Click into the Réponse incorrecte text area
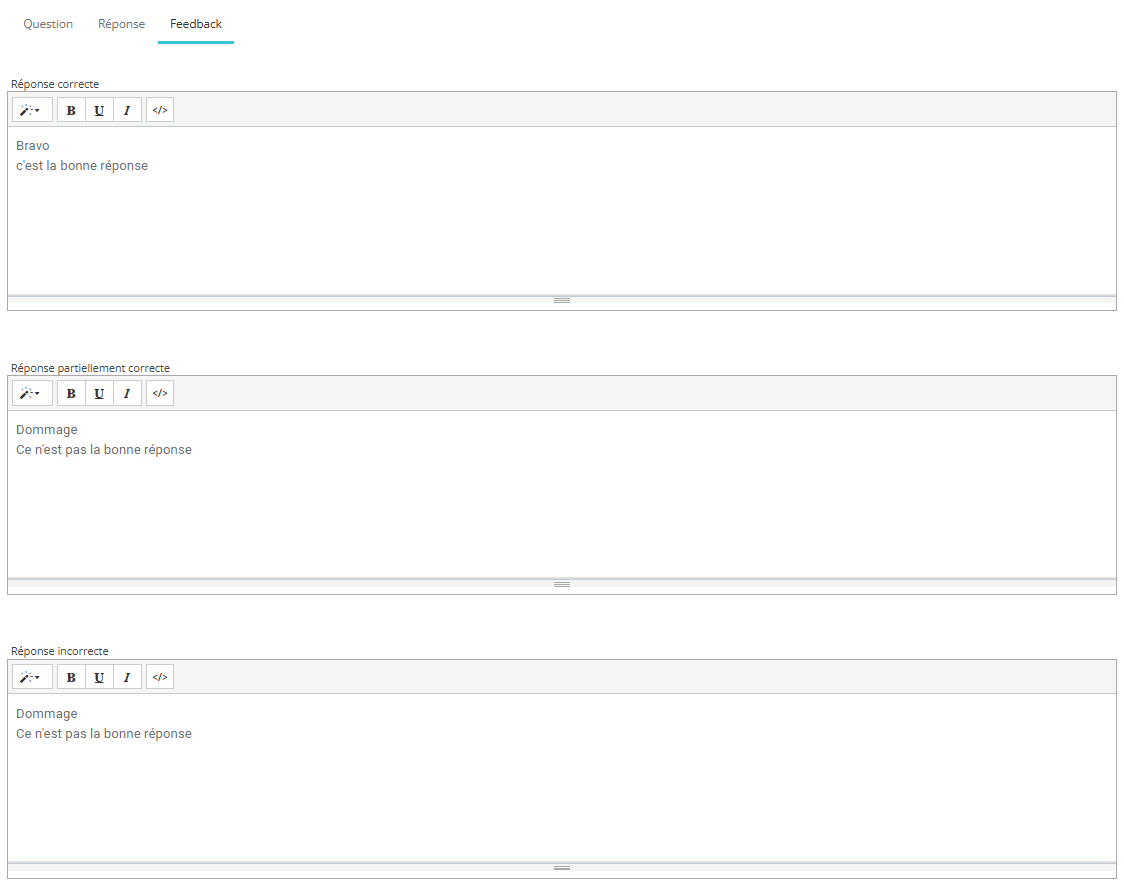This screenshot has width=1124, height=886. pyautogui.click(x=560, y=790)
